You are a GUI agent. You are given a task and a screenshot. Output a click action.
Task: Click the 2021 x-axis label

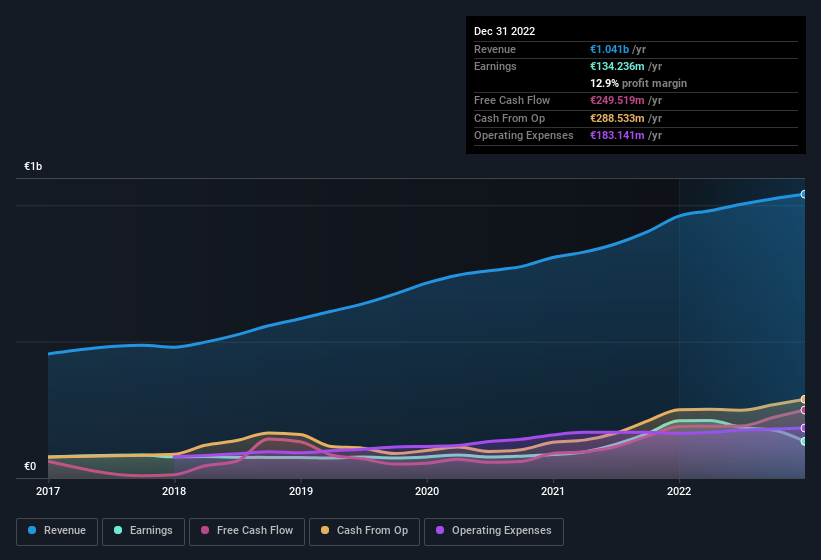(x=553, y=491)
